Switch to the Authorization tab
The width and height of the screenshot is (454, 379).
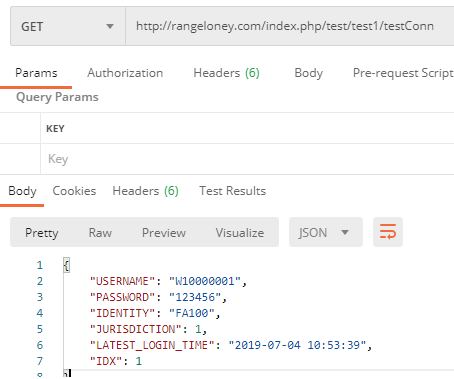click(x=125, y=73)
